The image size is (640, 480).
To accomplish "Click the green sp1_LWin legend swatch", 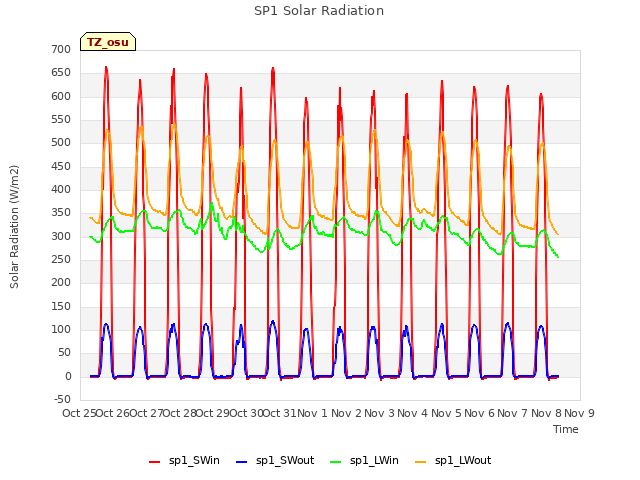I will tap(335, 462).
